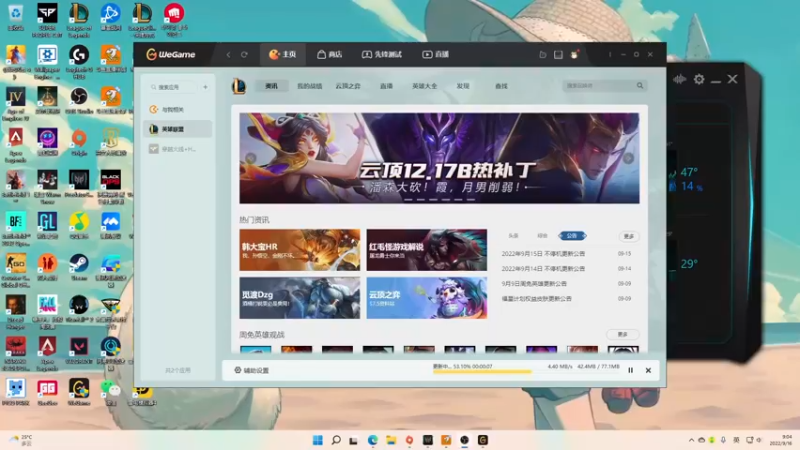Open File Explorer from the taskbar
This screenshot has width=800, height=450.
tap(391, 440)
